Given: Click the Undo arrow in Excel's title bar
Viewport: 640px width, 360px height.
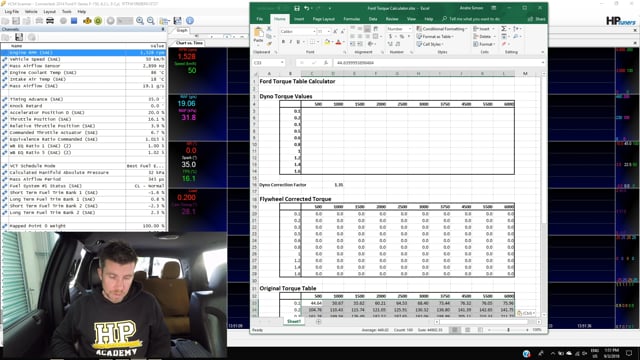Looking at the screenshot, I should click(x=307, y=8).
